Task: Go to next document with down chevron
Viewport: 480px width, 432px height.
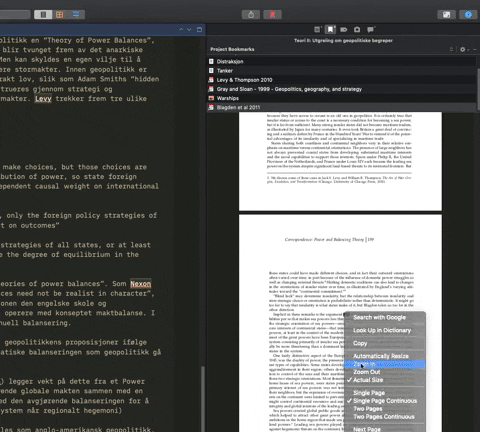Action: coord(189,30)
